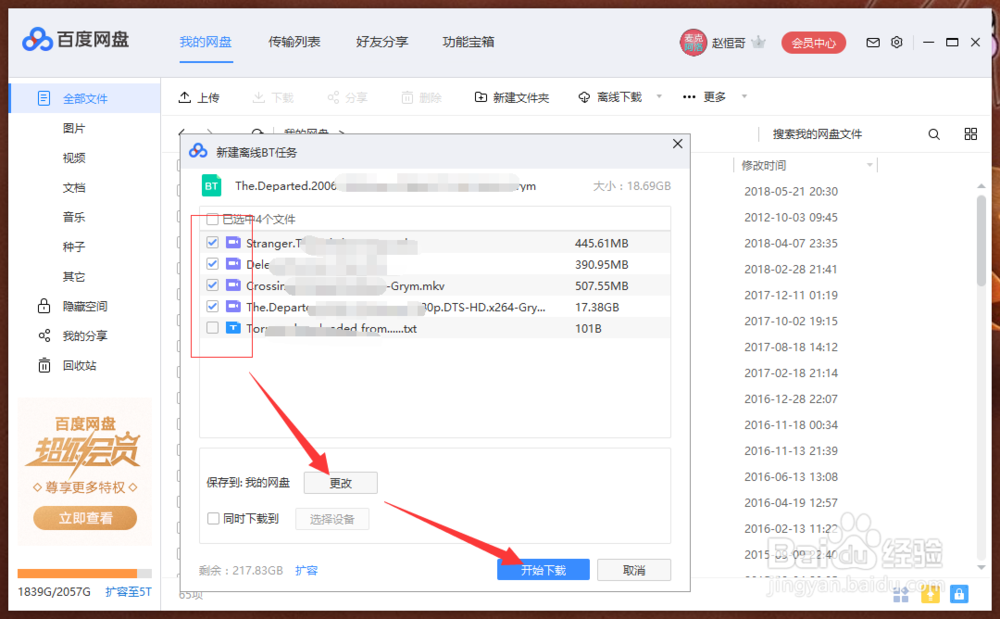Click the user avatar of 赵恒哥

(x=693, y=43)
